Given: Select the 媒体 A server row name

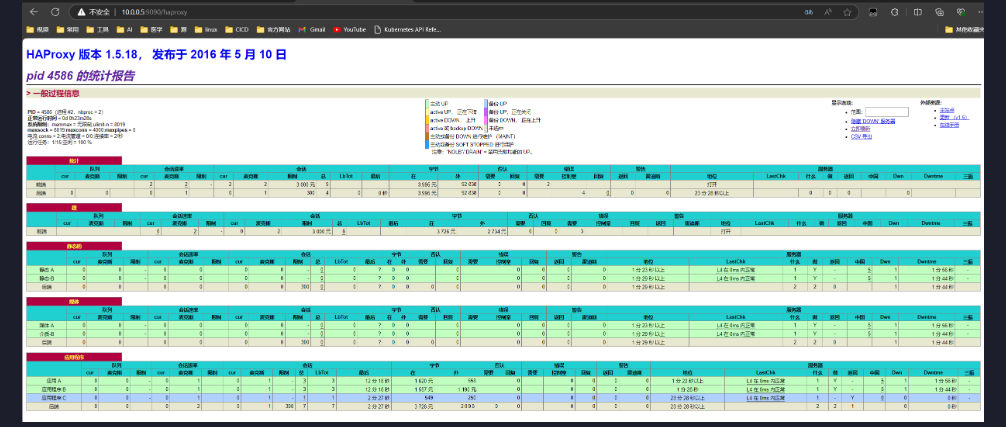Looking at the screenshot, I should click(x=47, y=325).
